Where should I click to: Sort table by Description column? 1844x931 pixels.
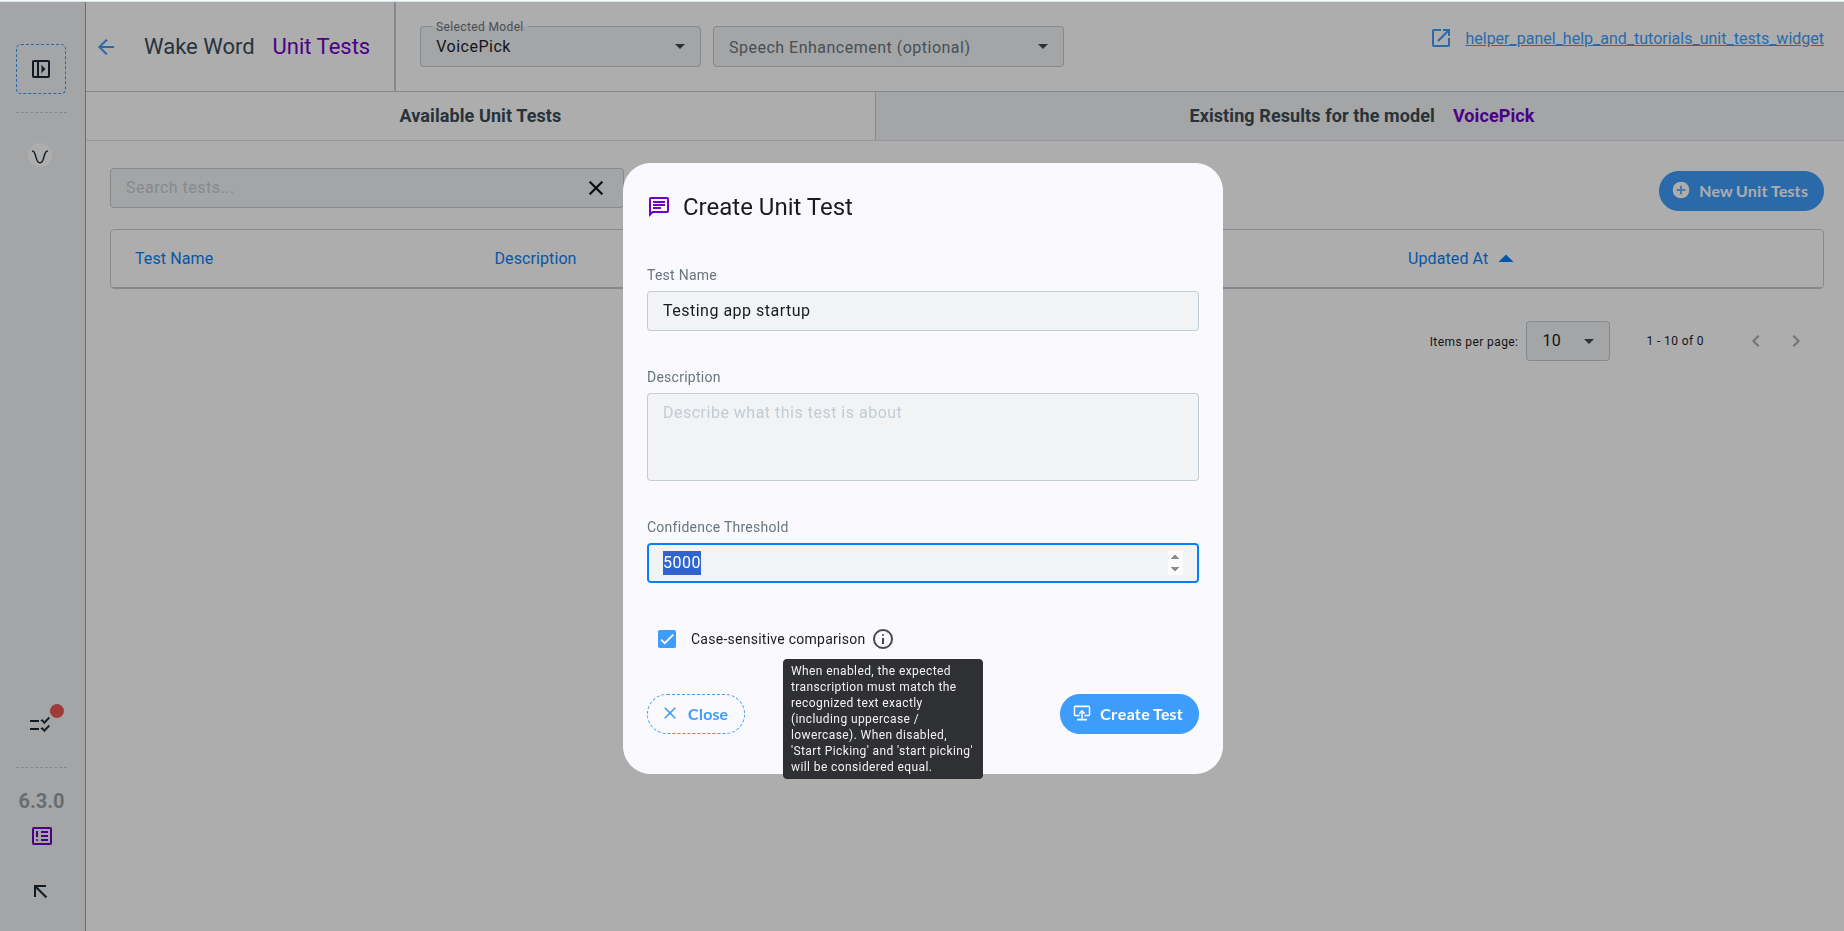tap(535, 259)
